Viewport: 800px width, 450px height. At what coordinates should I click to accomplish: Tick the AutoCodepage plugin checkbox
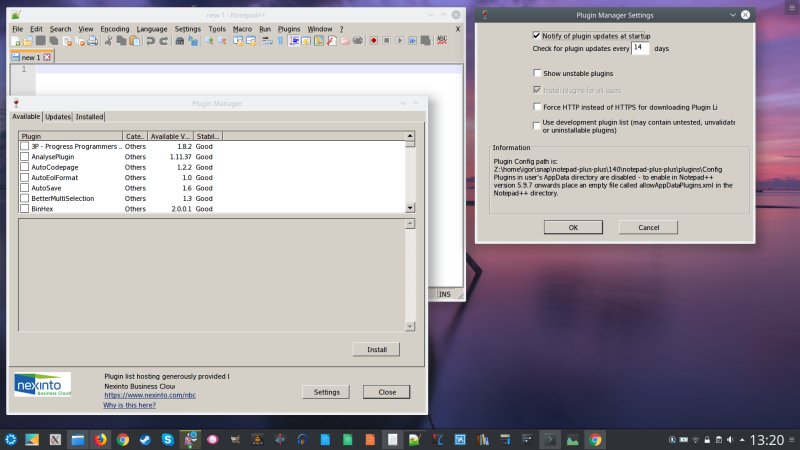(x=24, y=167)
